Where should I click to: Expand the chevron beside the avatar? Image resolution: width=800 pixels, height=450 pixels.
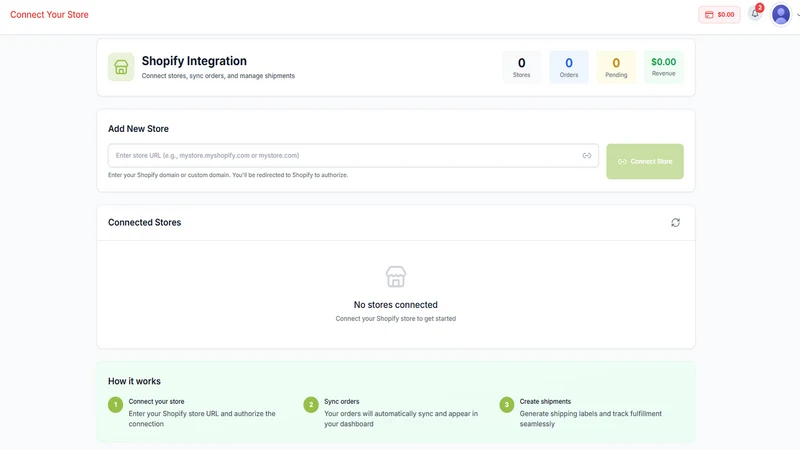coord(797,15)
